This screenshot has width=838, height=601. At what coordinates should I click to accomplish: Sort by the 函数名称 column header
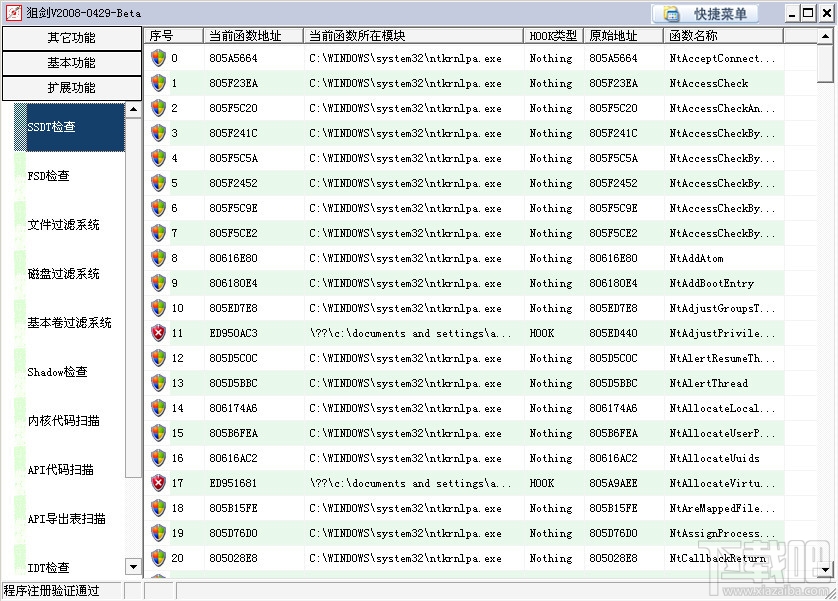click(x=724, y=36)
